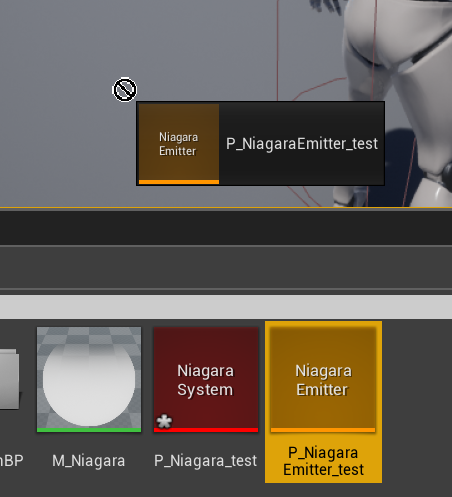This screenshot has height=497, width=452.
Task: Click the partially visible folder asset thumbnail
Action: (x=9, y=379)
